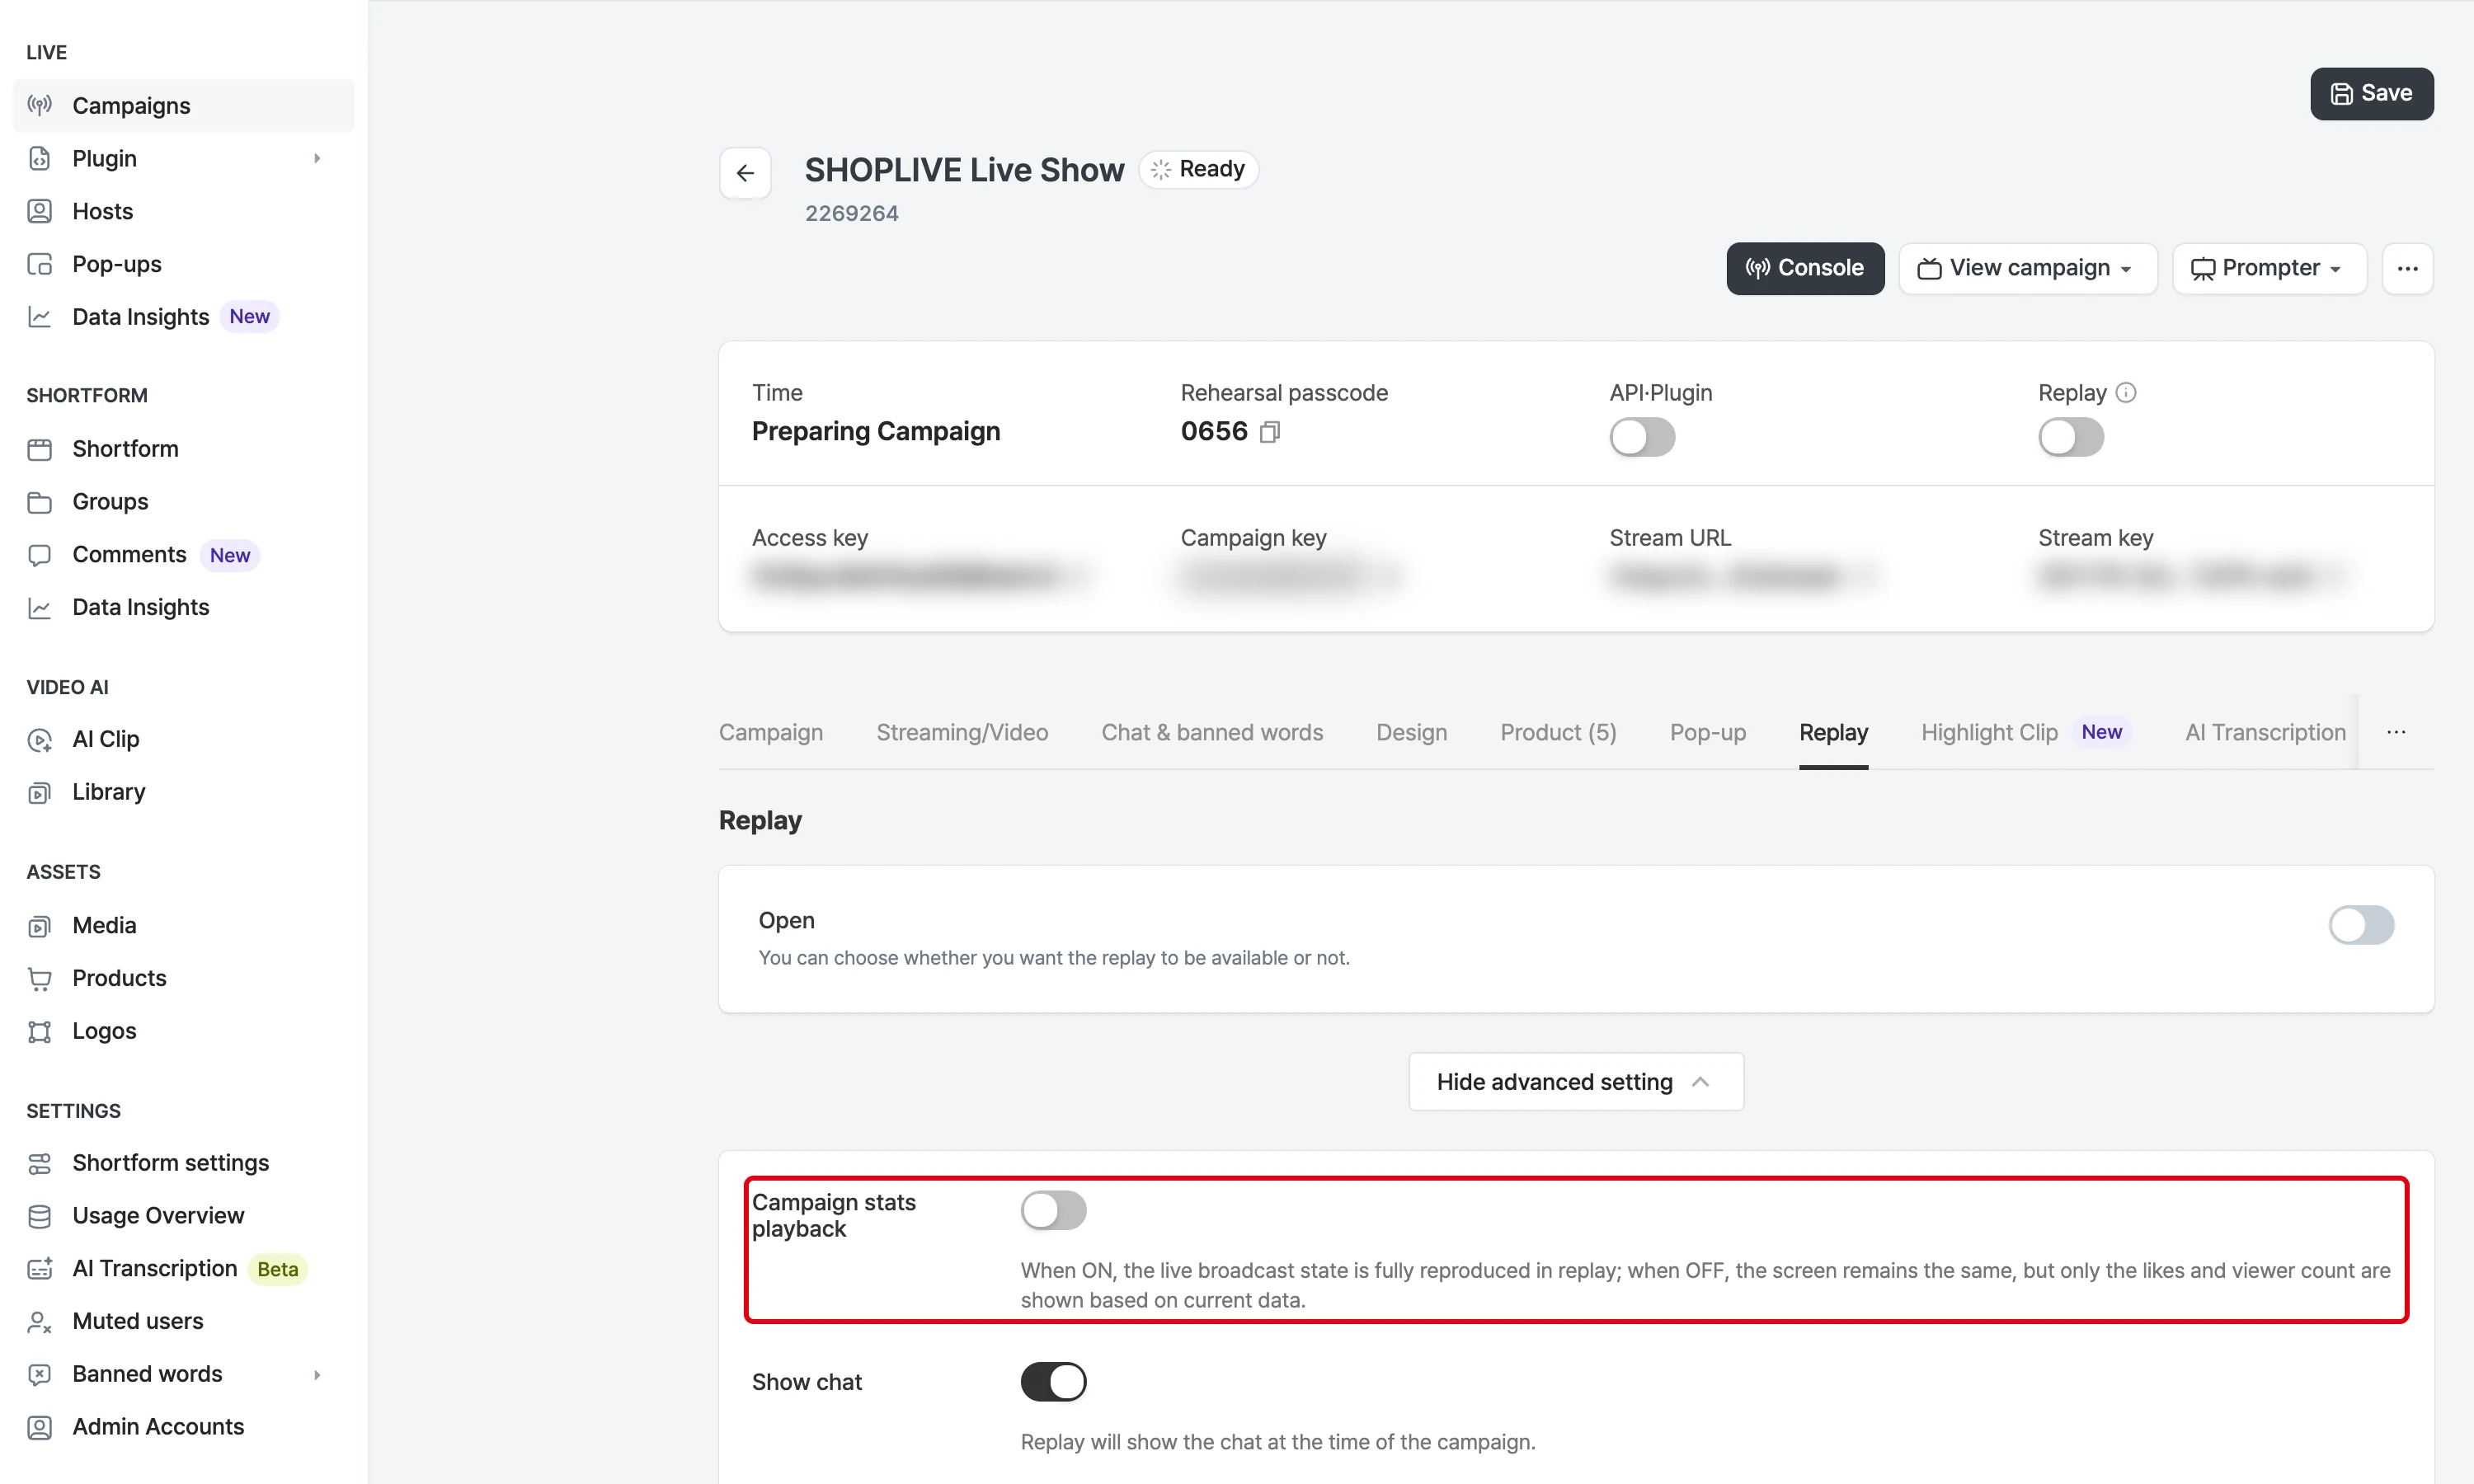Screen dimensions: 2474x1484
Task: Click the Replay info icon
Action: [2126, 393]
